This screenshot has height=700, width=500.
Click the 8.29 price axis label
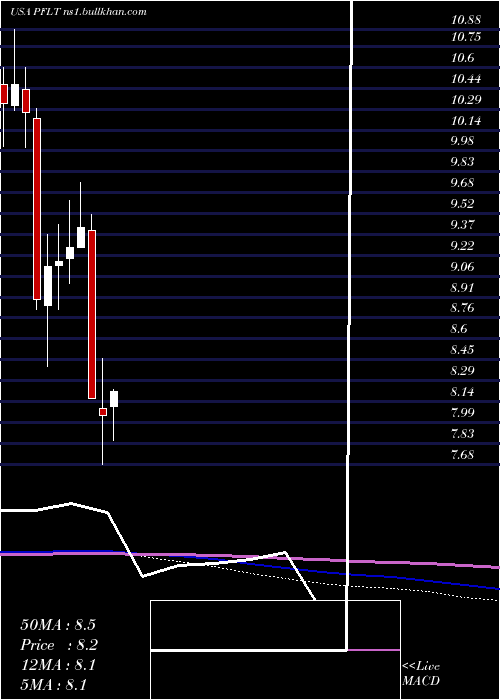462,371
